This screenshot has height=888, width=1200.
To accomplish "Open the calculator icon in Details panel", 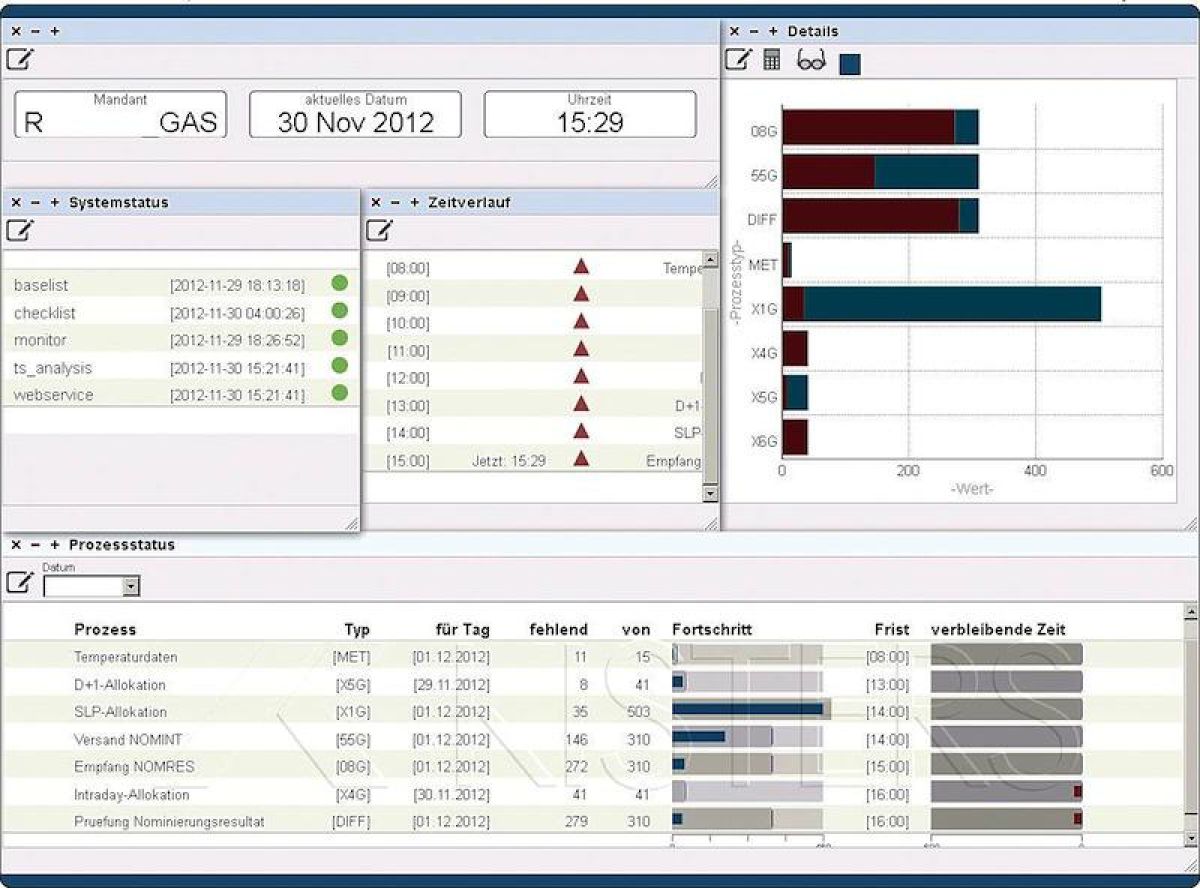I will coord(771,60).
